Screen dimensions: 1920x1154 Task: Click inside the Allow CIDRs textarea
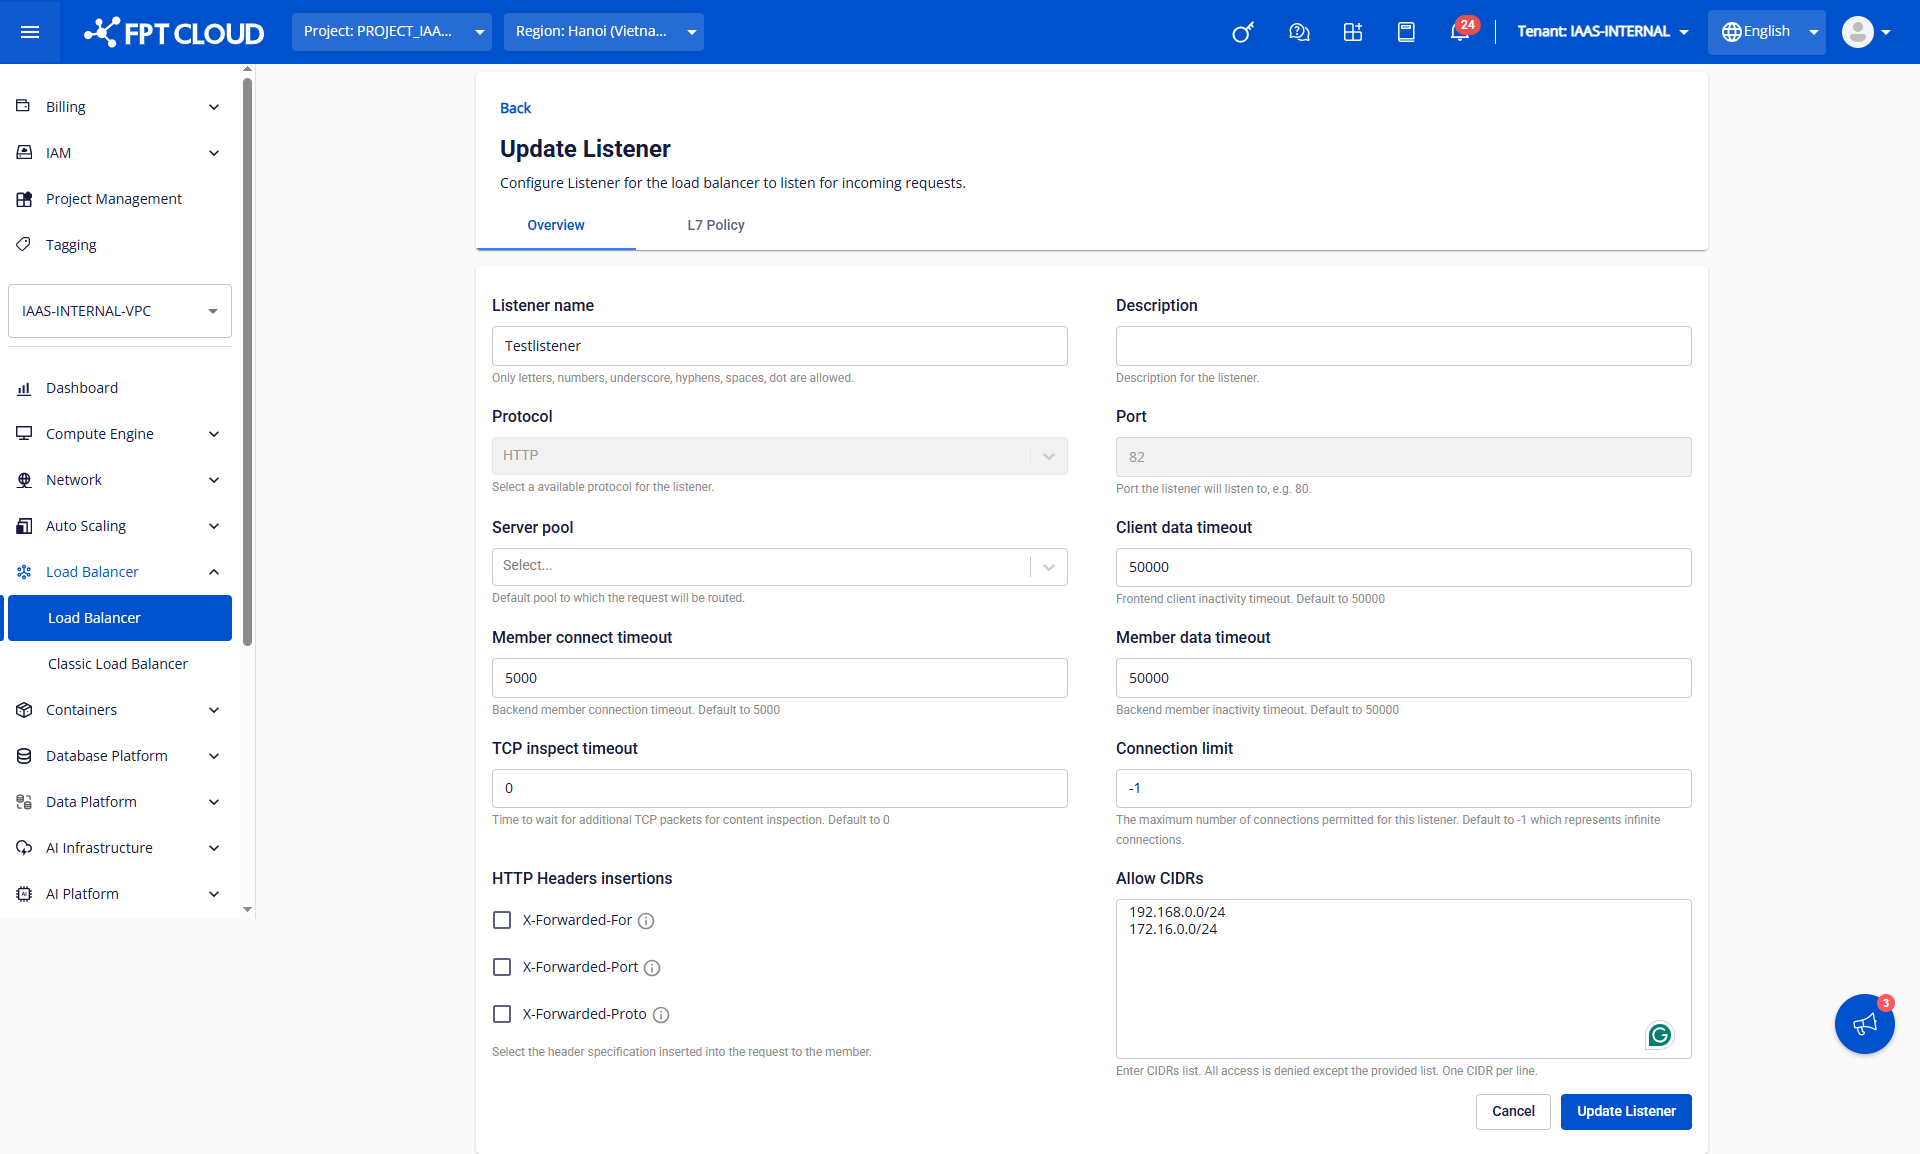(x=1404, y=979)
